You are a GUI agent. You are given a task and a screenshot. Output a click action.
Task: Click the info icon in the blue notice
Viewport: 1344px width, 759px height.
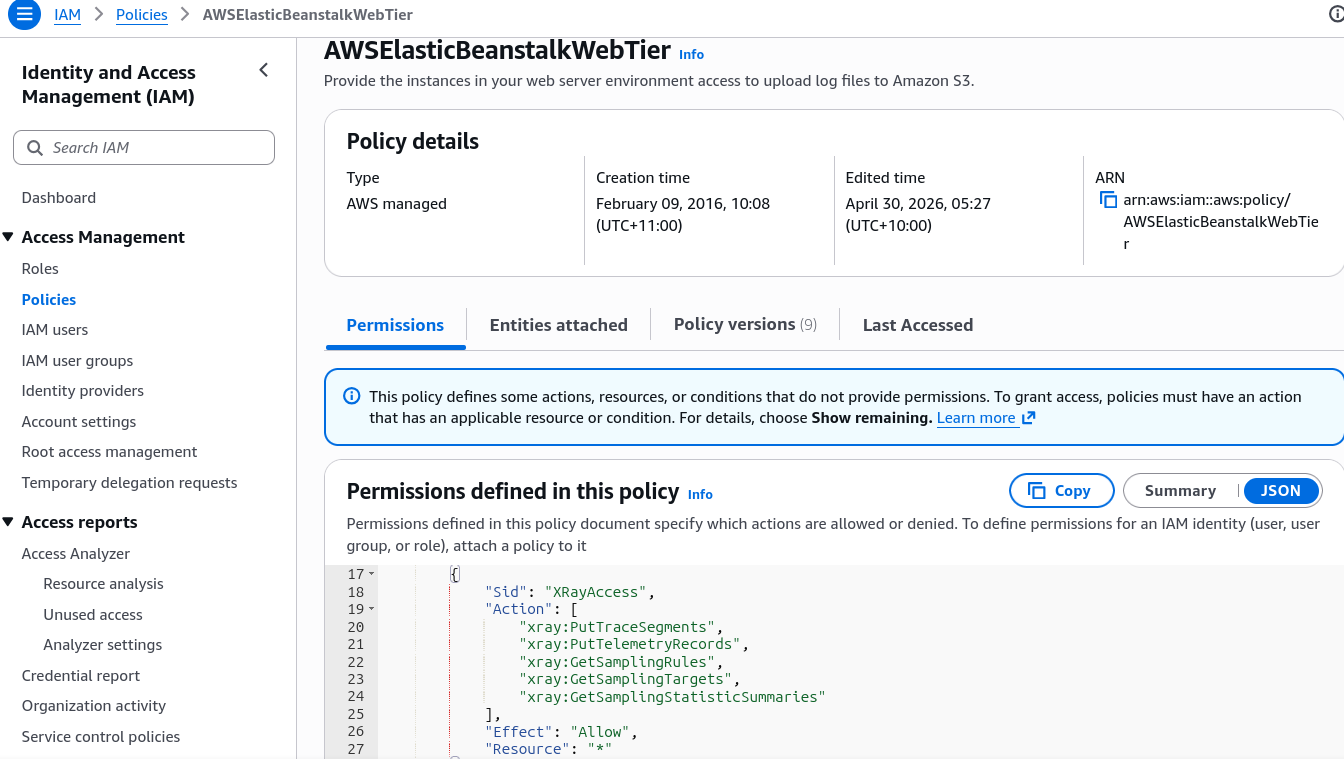pyautogui.click(x=351, y=396)
